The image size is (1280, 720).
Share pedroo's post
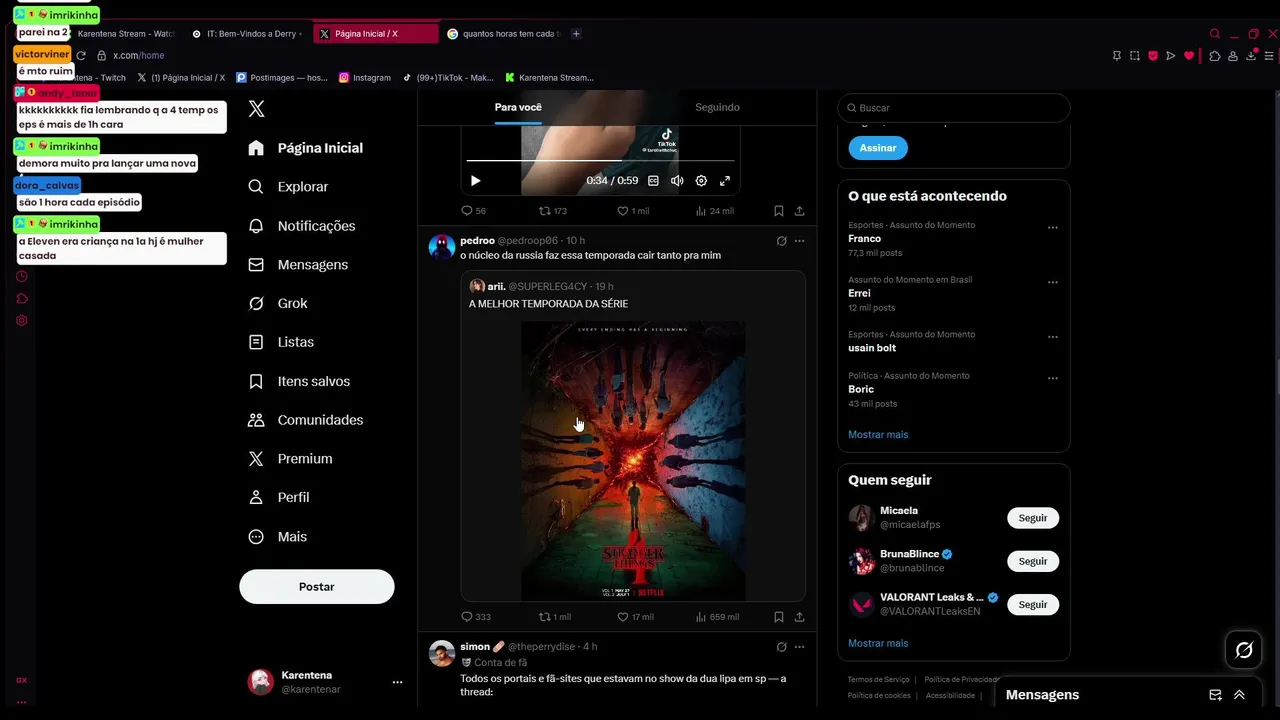click(799, 617)
